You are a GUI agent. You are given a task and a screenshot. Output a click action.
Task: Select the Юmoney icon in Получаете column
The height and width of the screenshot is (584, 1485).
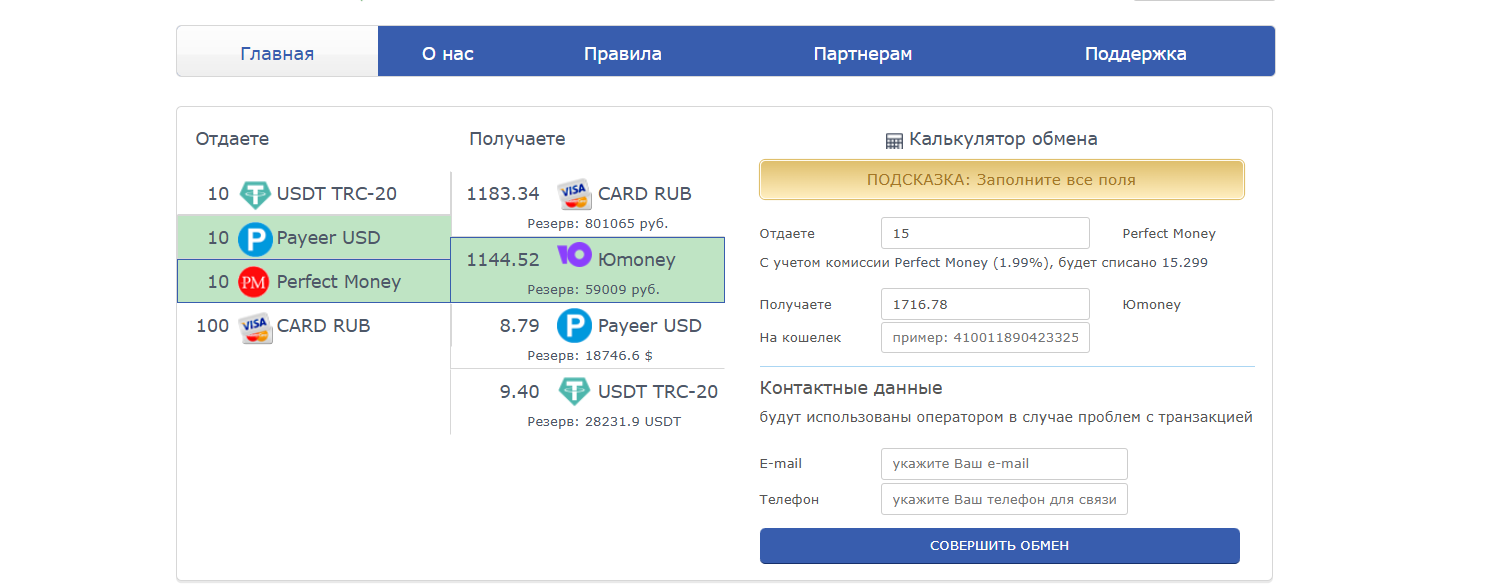[x=572, y=258]
